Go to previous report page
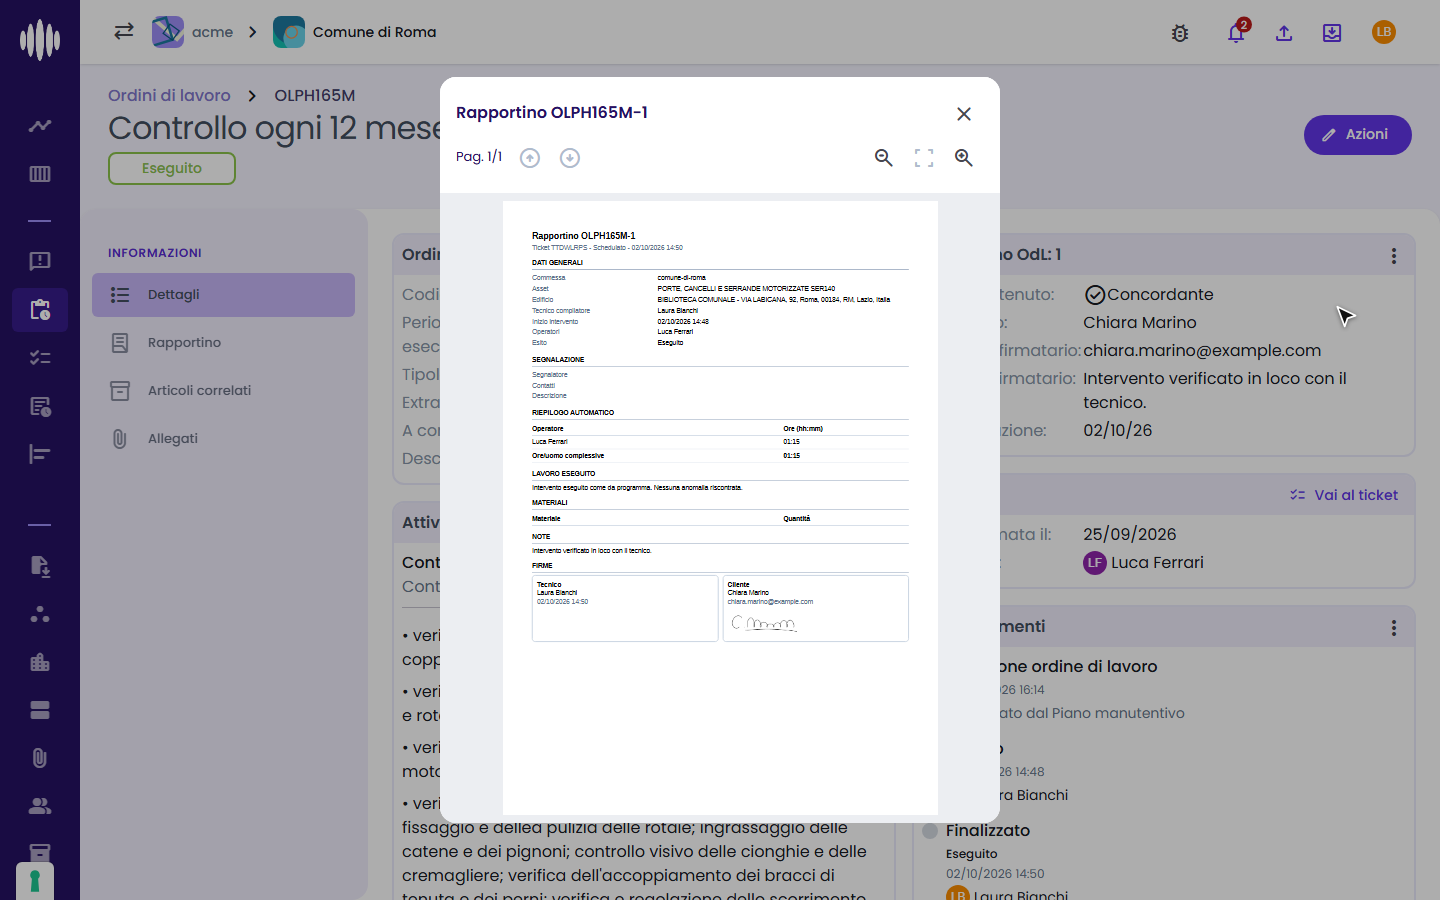The height and width of the screenshot is (900, 1440). click(x=530, y=158)
